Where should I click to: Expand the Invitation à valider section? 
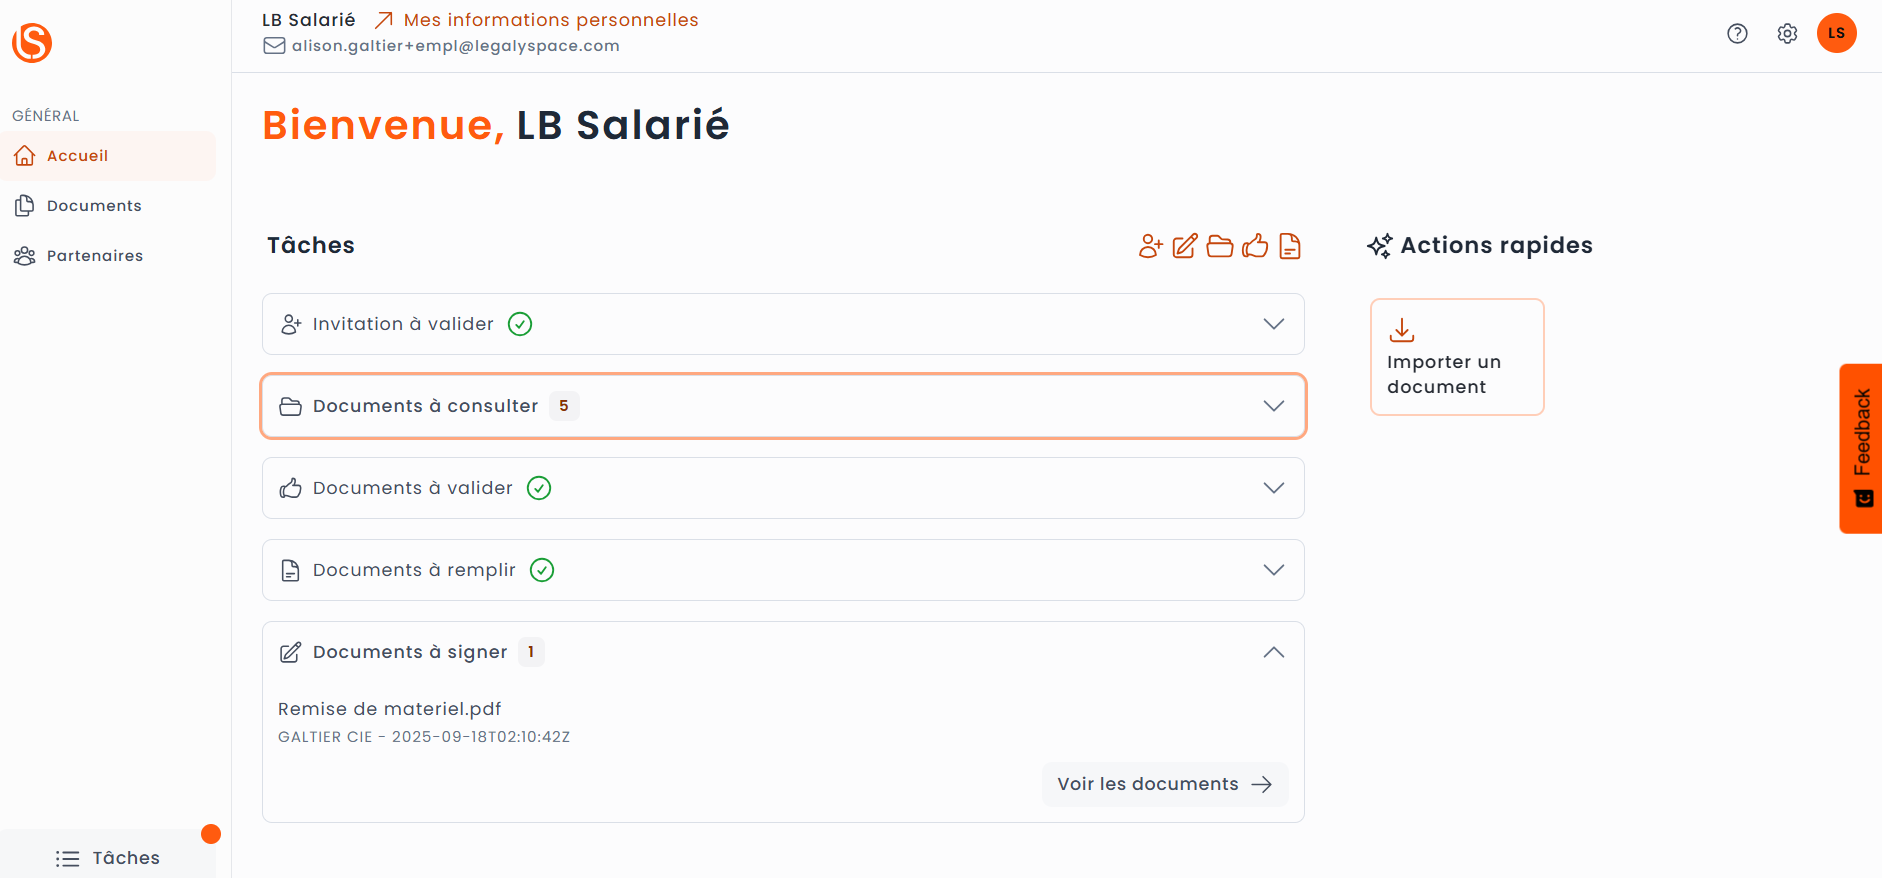pos(1273,324)
